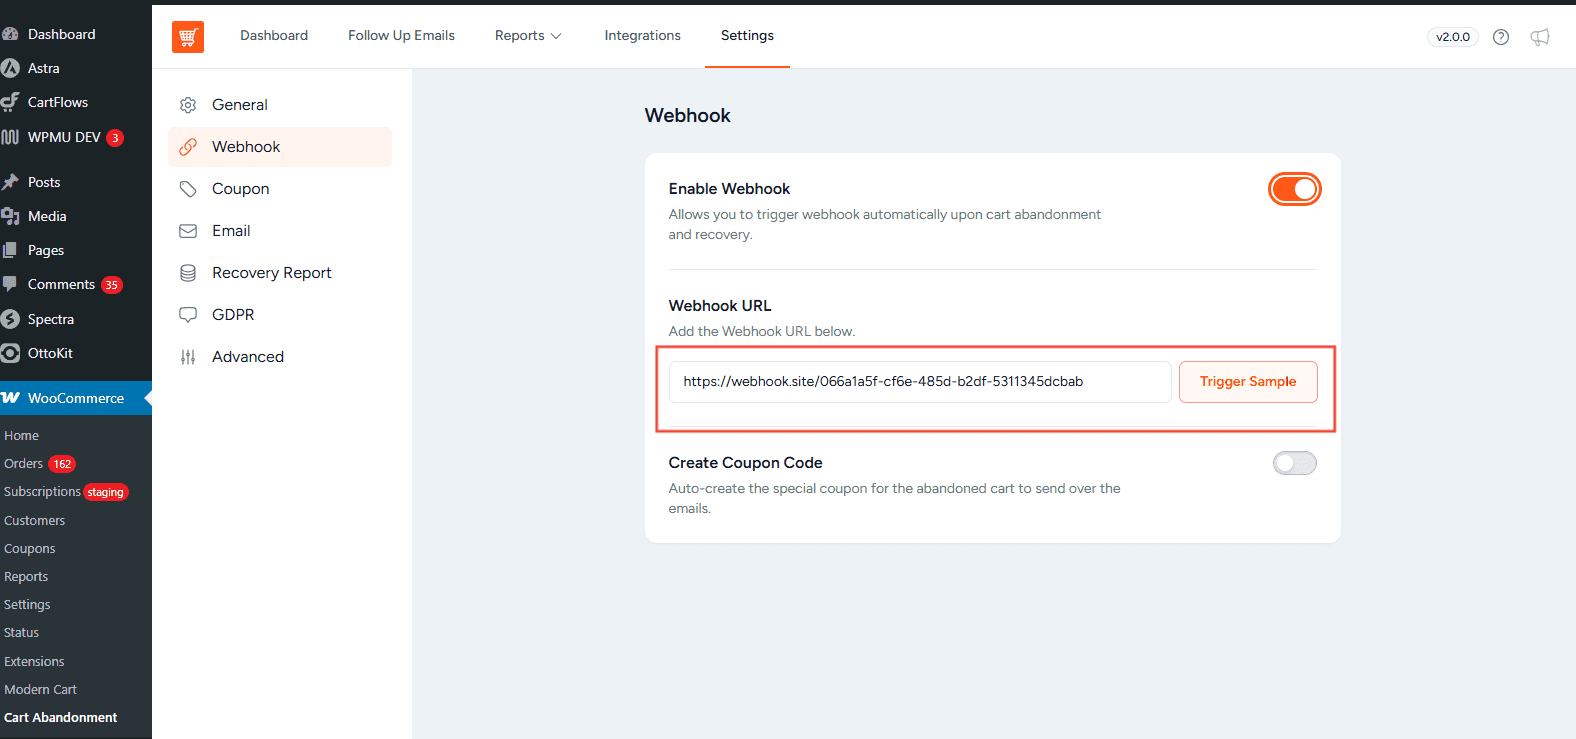Click the General gear icon in settings sidebar
The width and height of the screenshot is (1576, 739).
pos(188,105)
